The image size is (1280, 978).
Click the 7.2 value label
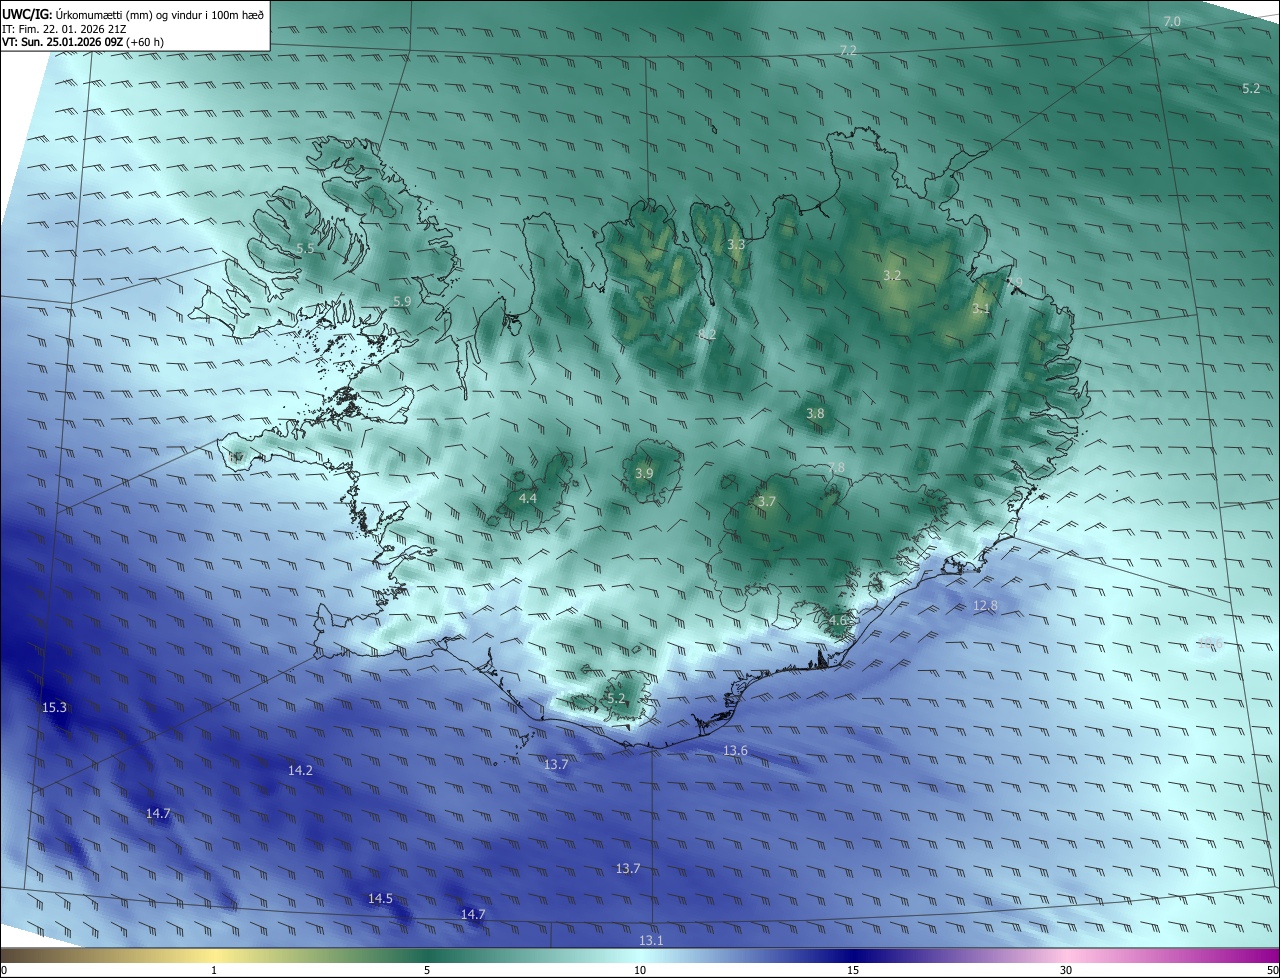(848, 50)
